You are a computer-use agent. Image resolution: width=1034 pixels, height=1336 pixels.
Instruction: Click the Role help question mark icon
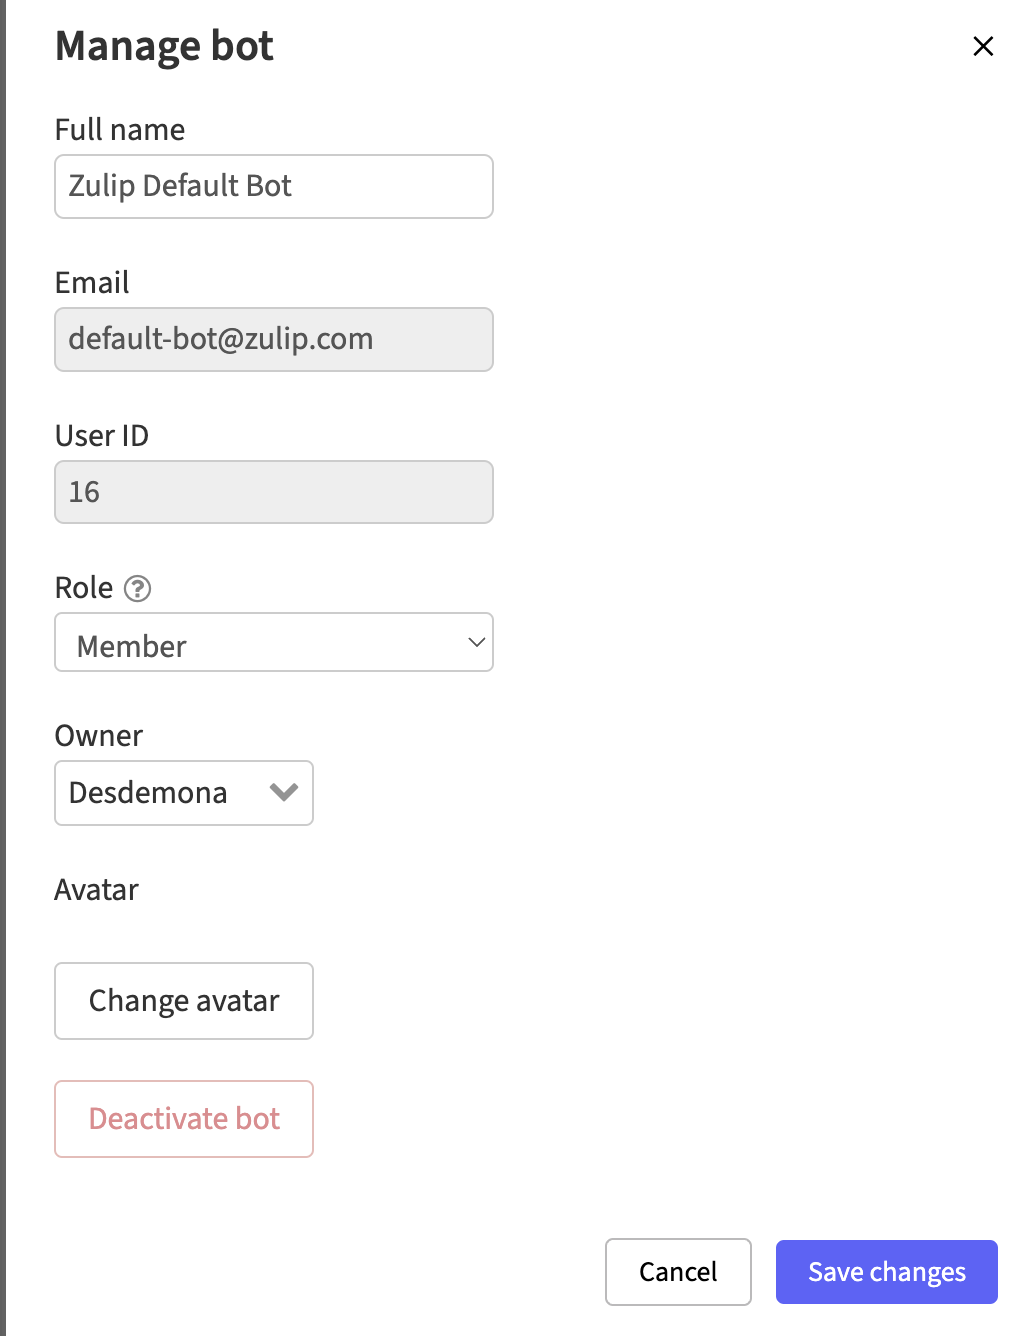(137, 589)
